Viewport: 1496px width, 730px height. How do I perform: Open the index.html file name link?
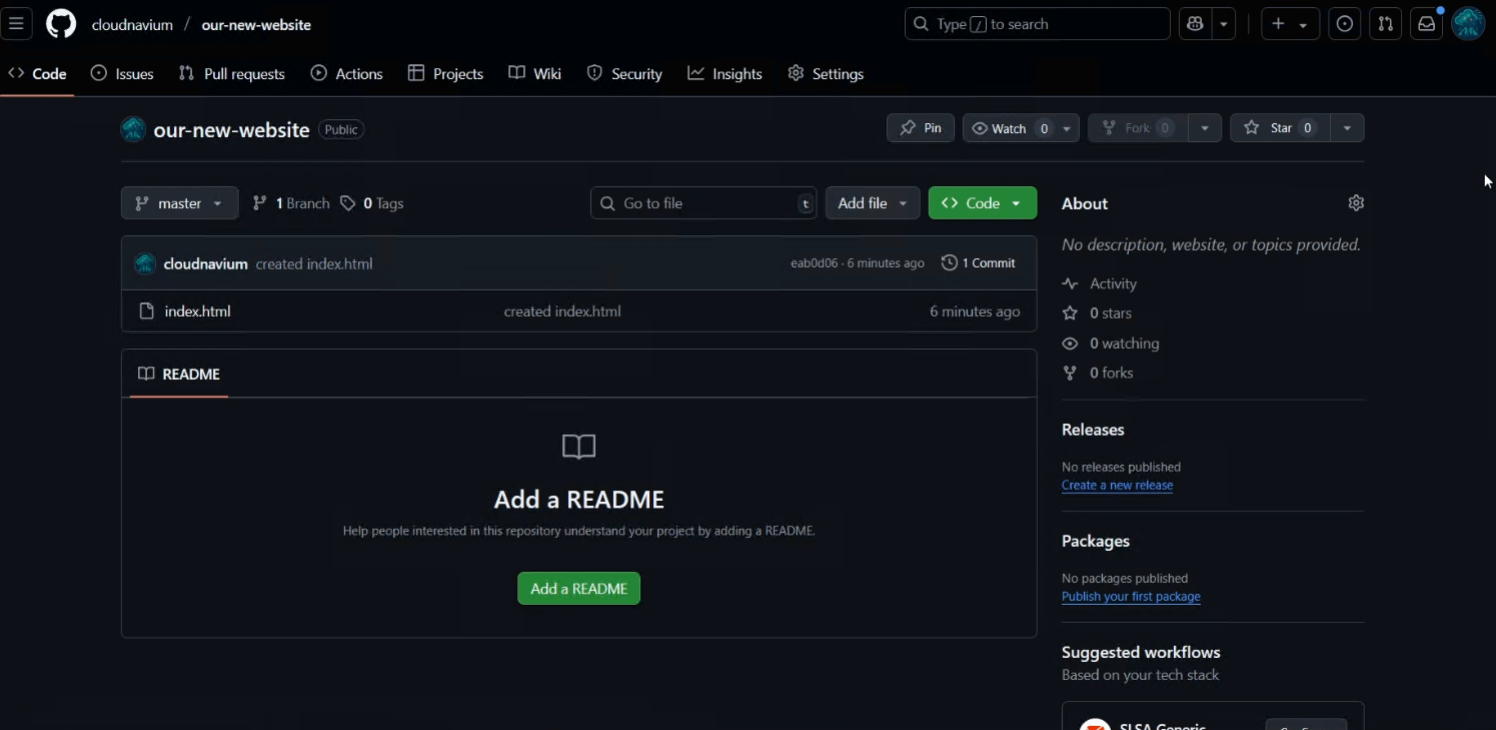[x=198, y=311]
